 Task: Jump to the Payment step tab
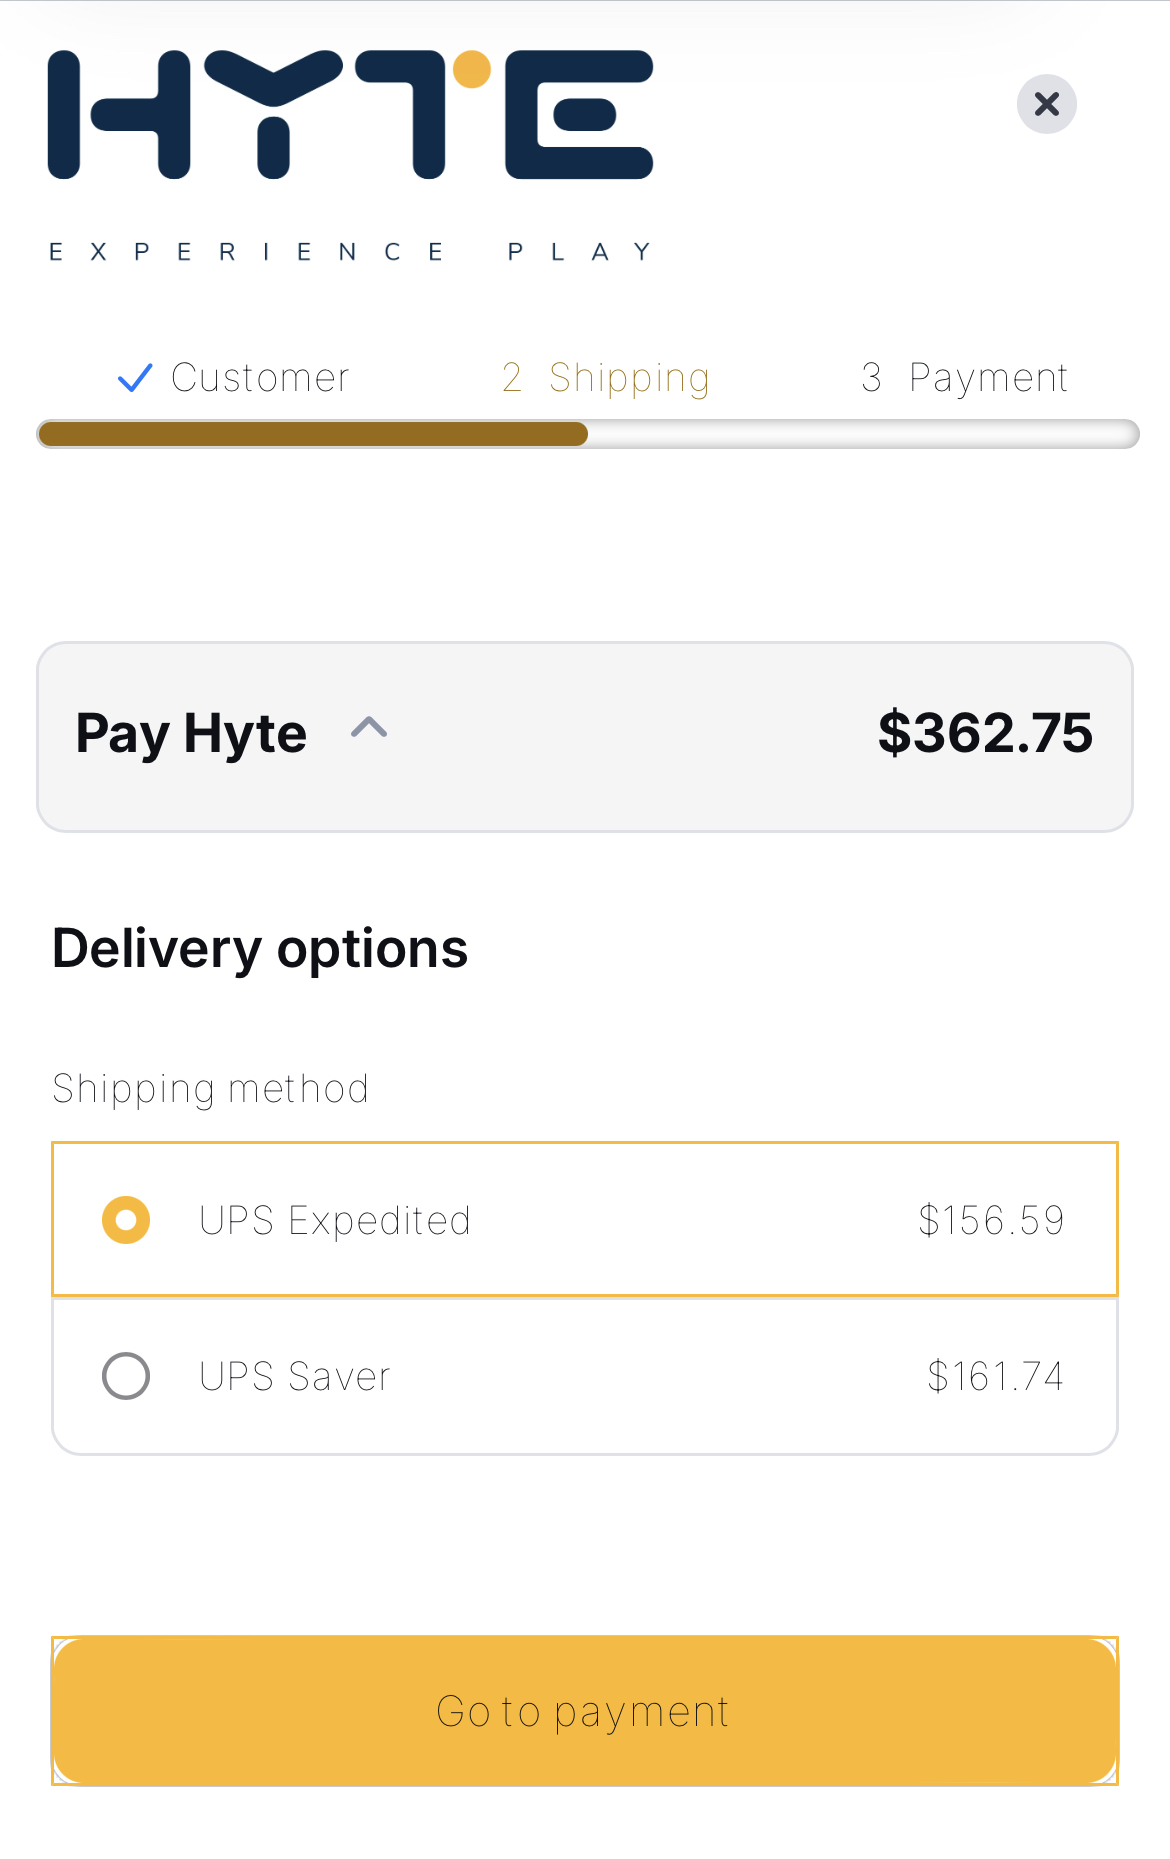tap(965, 378)
